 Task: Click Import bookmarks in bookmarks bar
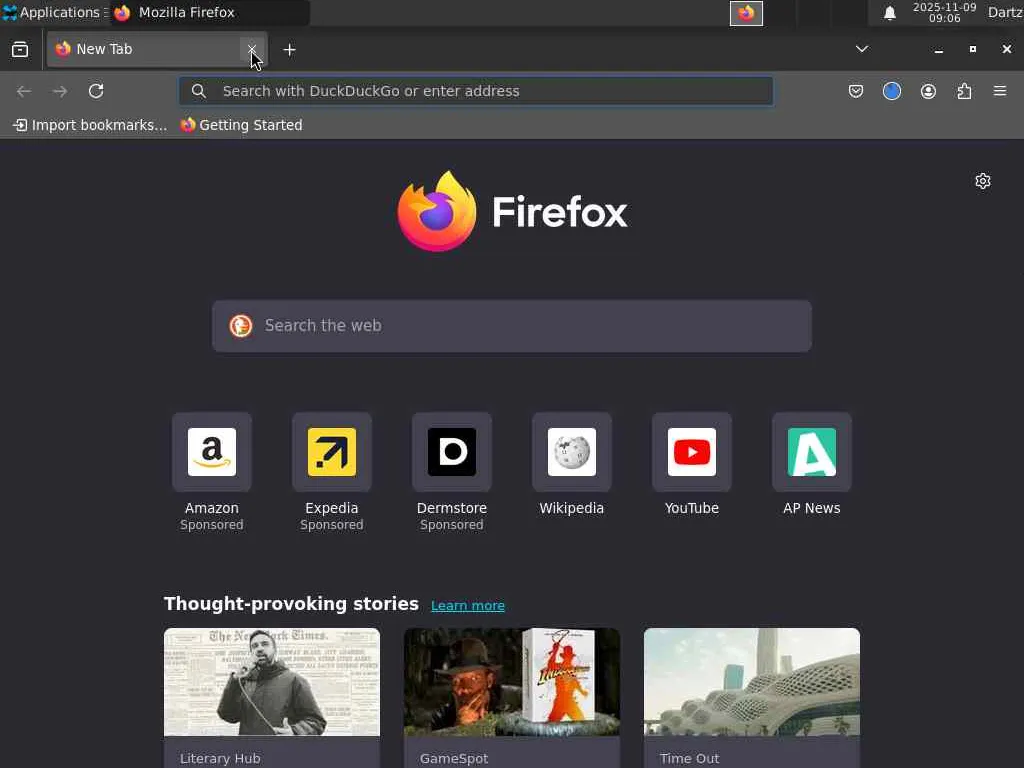(x=90, y=125)
